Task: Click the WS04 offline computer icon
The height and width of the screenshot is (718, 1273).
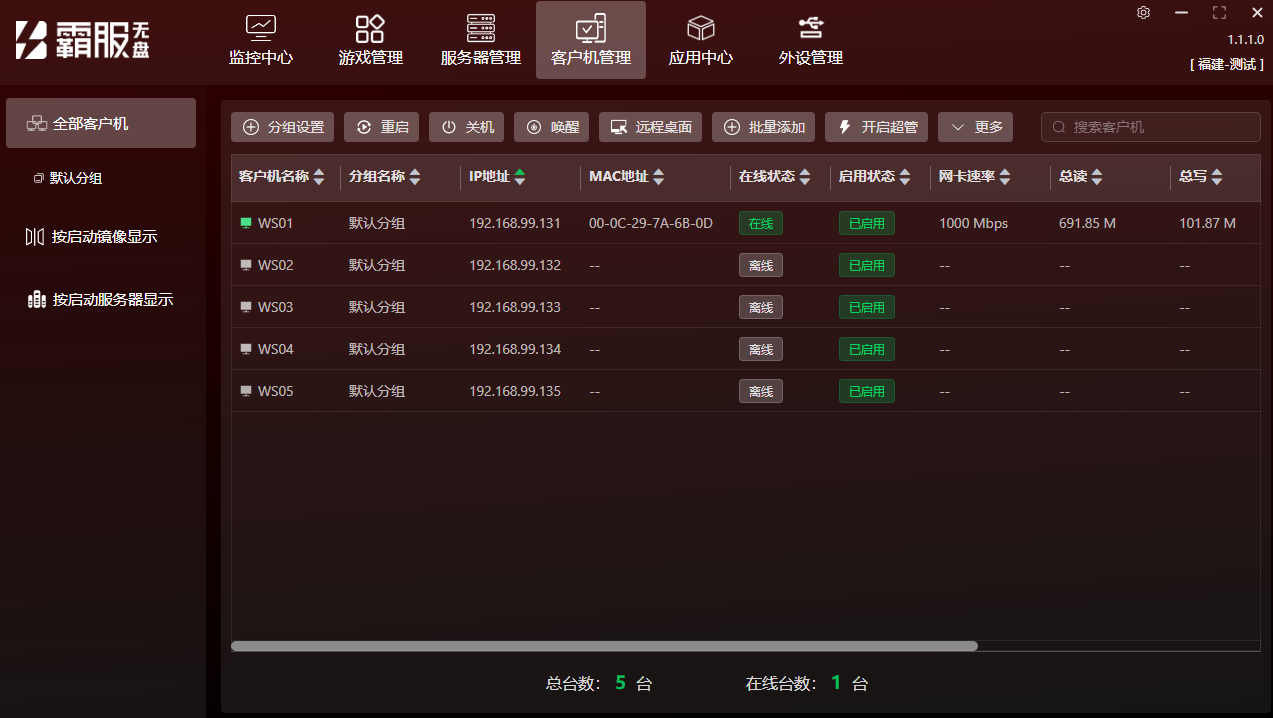Action: point(246,349)
